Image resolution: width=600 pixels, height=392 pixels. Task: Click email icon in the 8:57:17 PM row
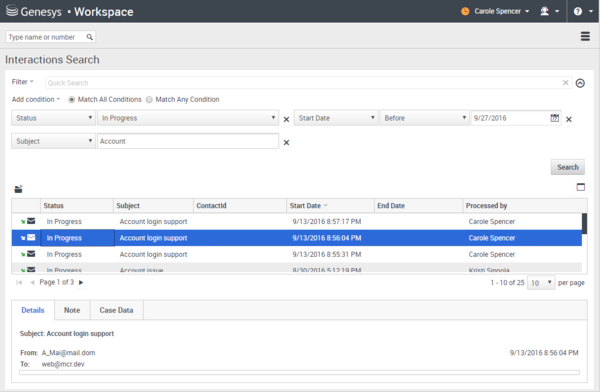[x=31, y=221]
